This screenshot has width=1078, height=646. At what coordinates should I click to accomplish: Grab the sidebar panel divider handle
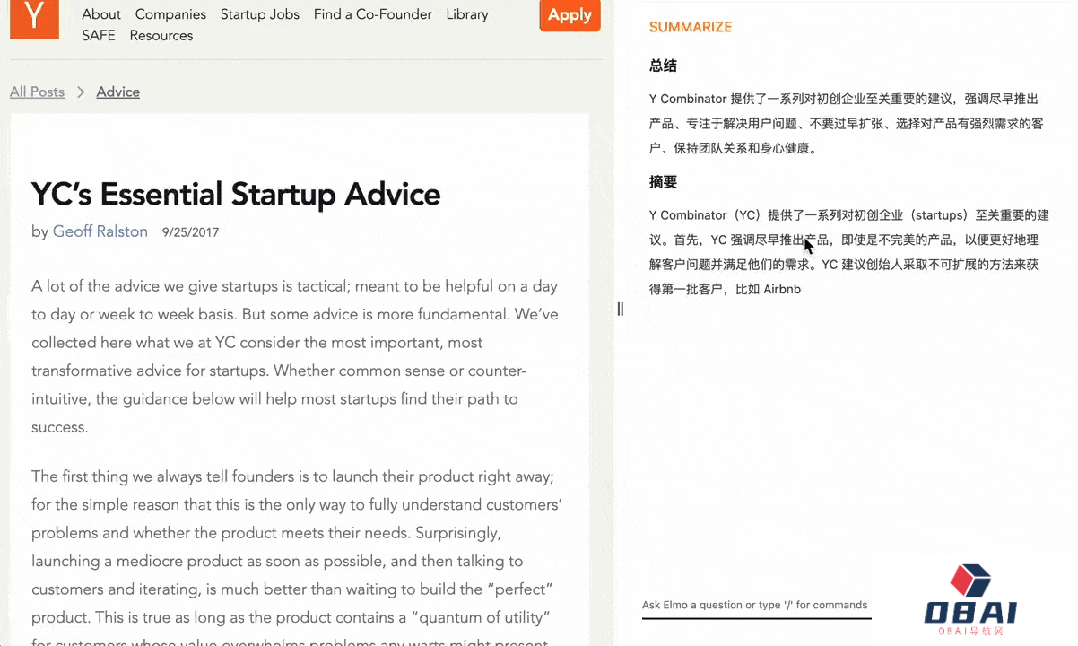(x=620, y=309)
